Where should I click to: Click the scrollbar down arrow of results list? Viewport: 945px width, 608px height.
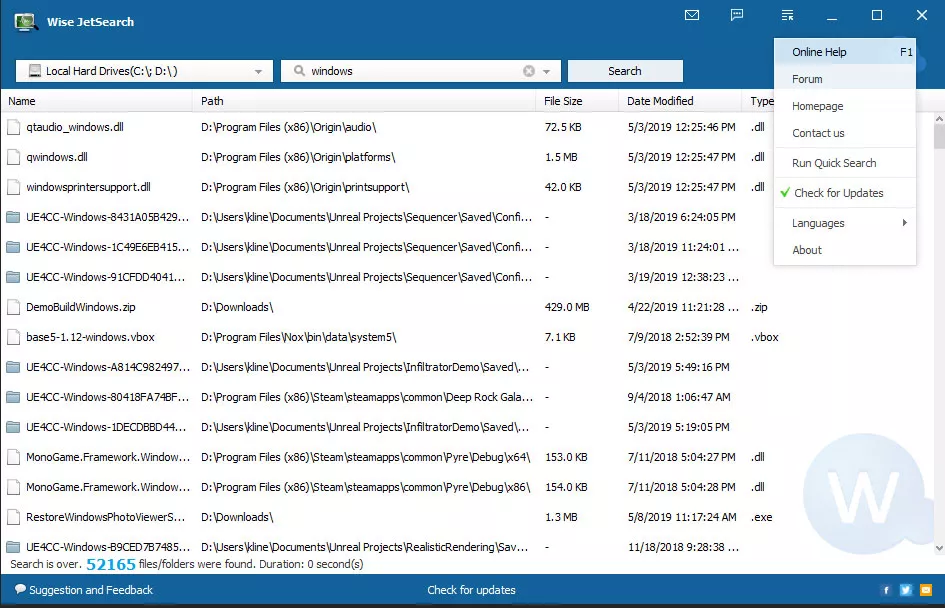tap(939, 548)
